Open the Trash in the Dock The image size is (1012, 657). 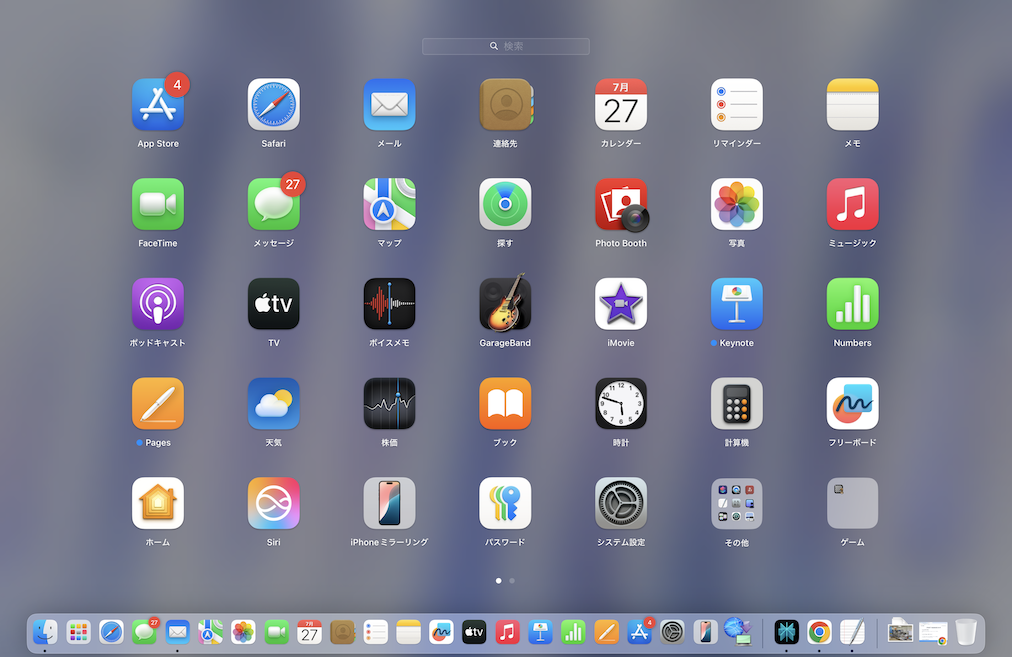click(x=966, y=632)
